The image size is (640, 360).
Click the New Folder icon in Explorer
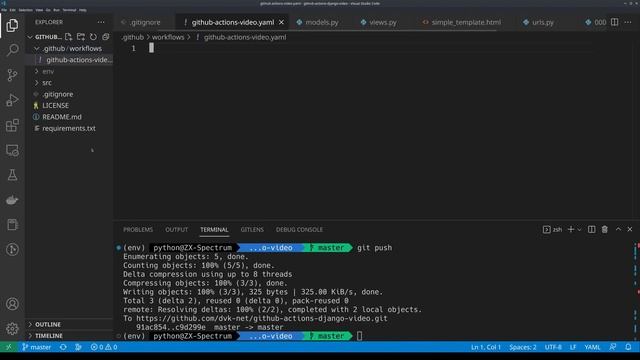(x=81, y=37)
